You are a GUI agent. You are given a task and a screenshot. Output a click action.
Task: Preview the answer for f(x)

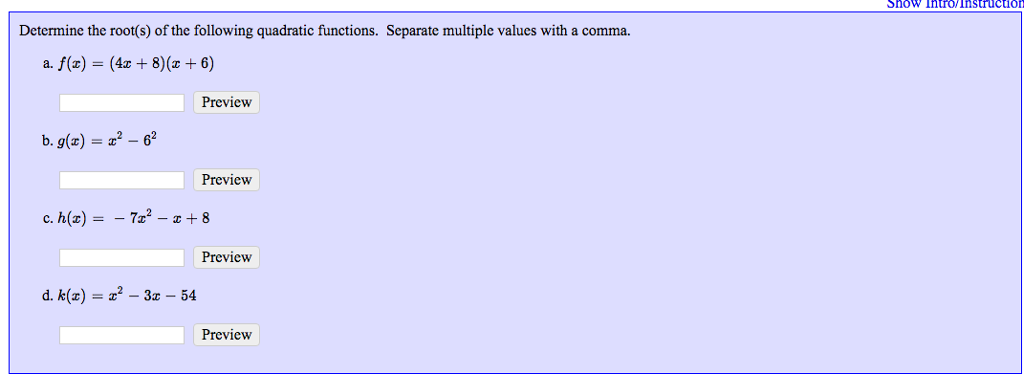coord(227,102)
